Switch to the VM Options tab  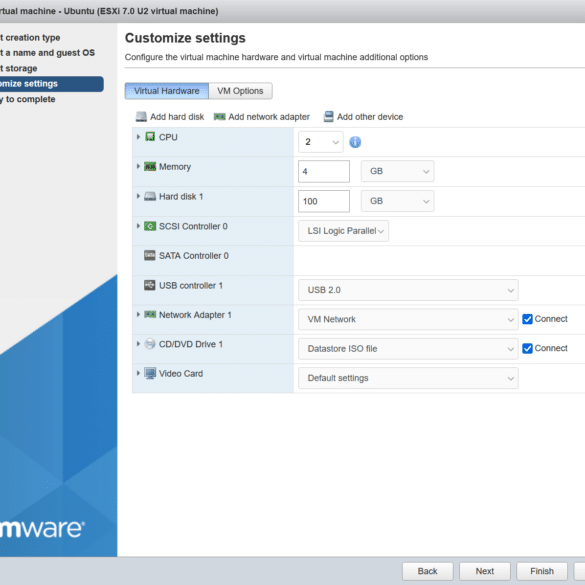coord(240,91)
